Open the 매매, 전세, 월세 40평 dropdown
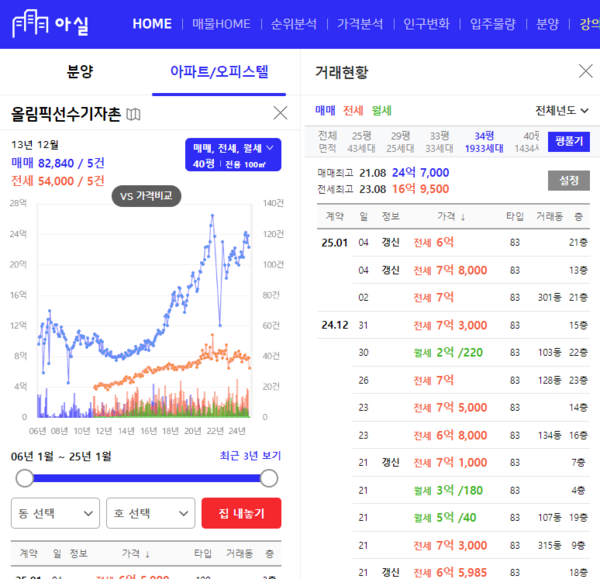The image size is (600, 579). point(233,155)
